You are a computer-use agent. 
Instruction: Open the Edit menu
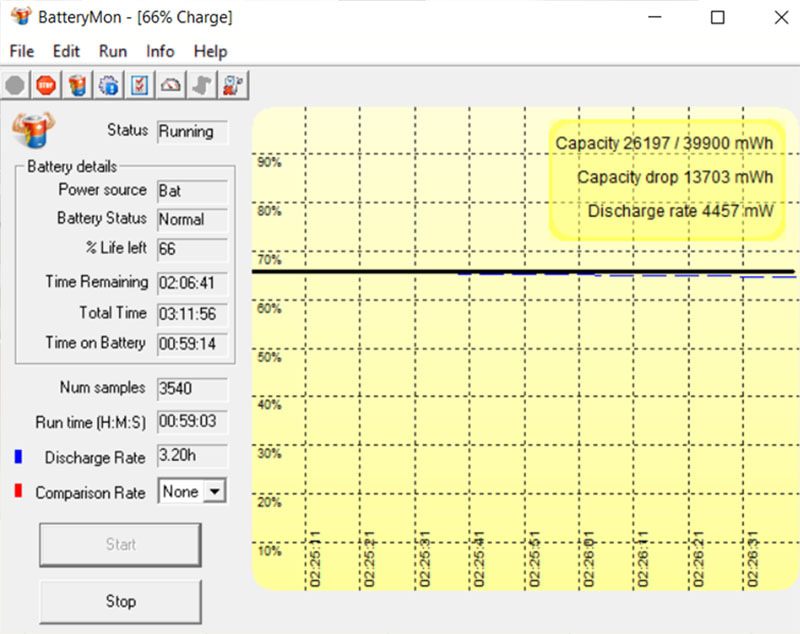(x=66, y=51)
